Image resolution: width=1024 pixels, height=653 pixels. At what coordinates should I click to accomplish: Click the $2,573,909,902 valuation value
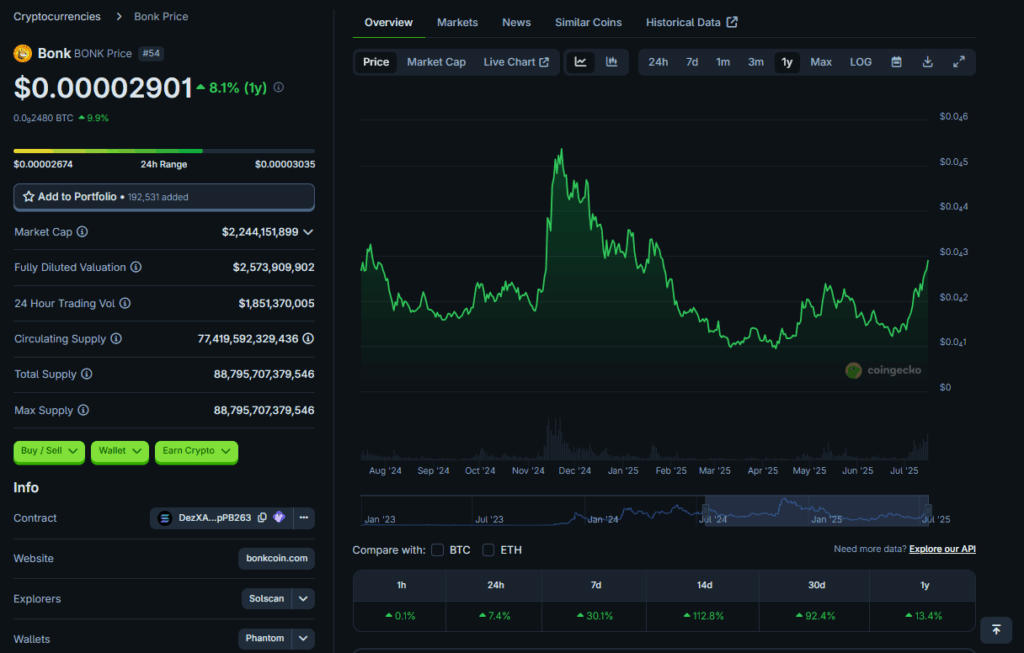pyautogui.click(x=274, y=267)
